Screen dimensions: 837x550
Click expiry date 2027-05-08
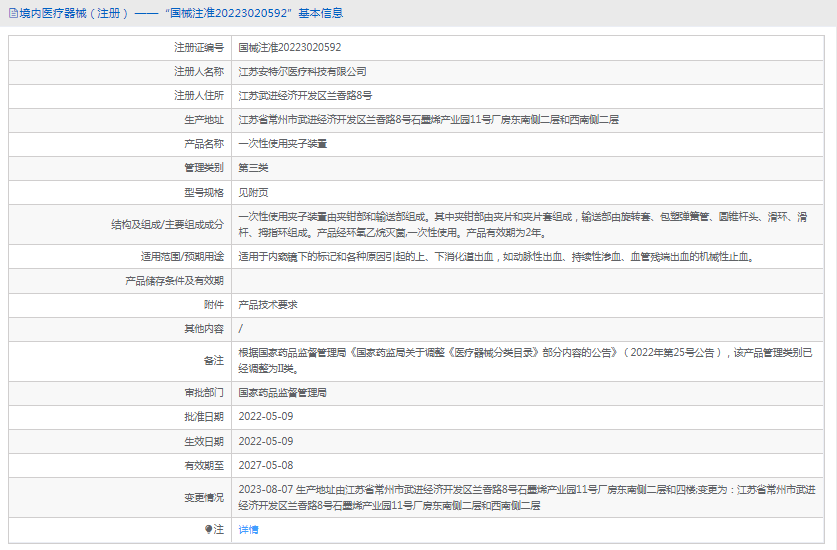266,465
